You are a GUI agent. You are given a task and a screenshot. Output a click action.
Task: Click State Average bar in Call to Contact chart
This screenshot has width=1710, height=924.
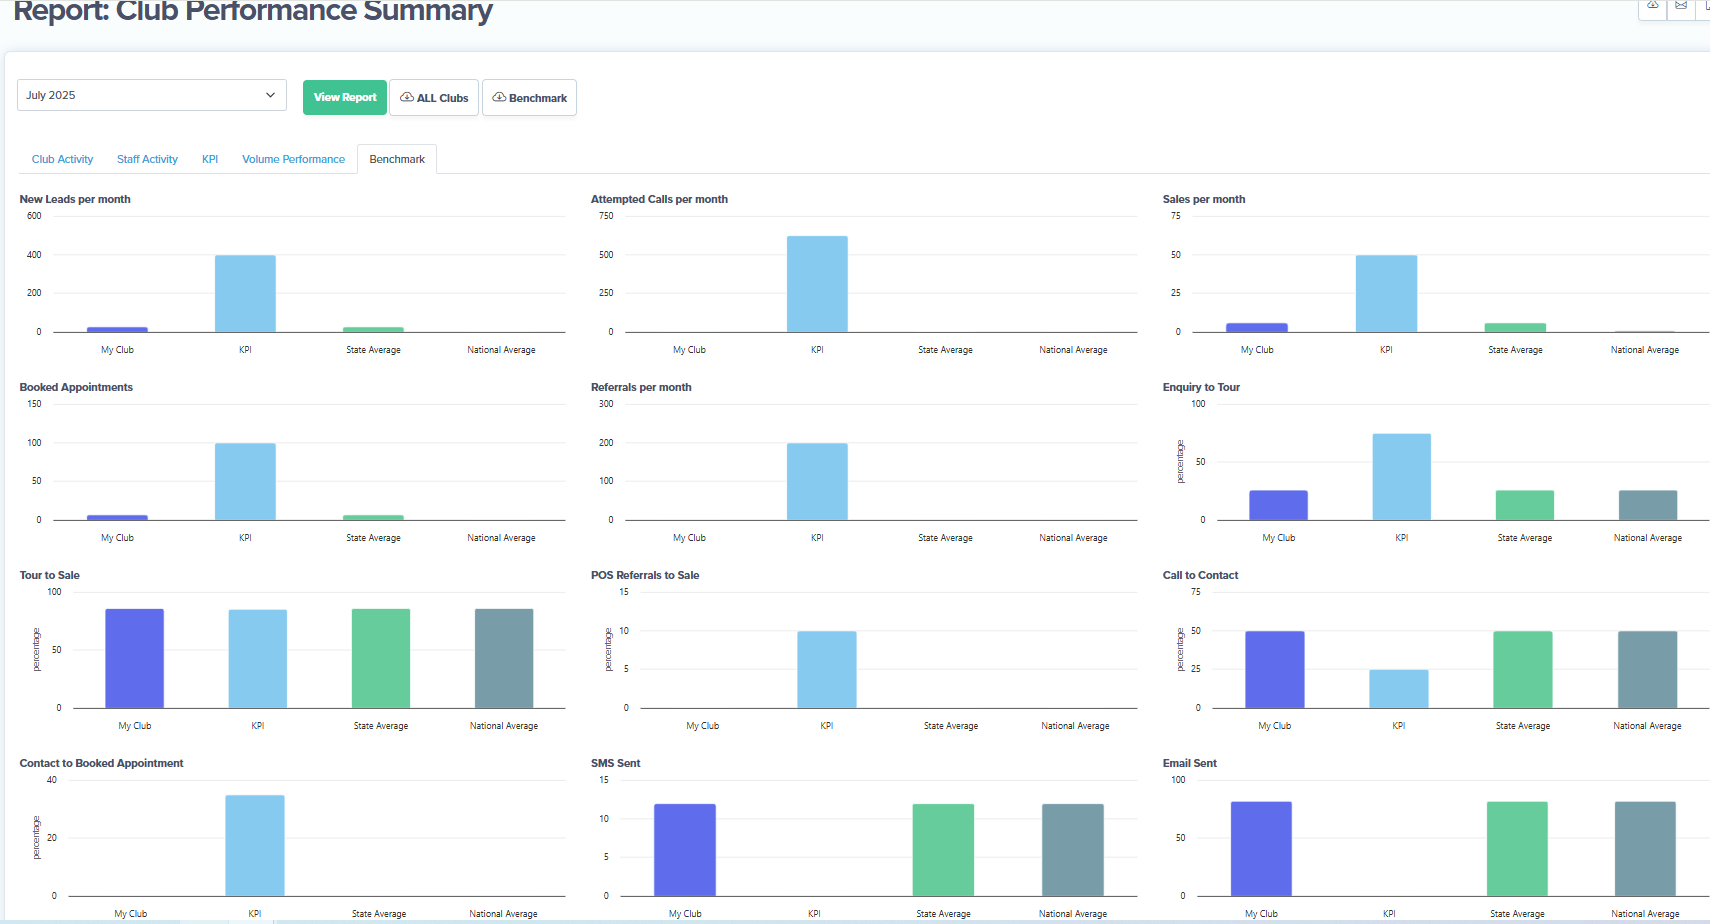coord(1523,670)
